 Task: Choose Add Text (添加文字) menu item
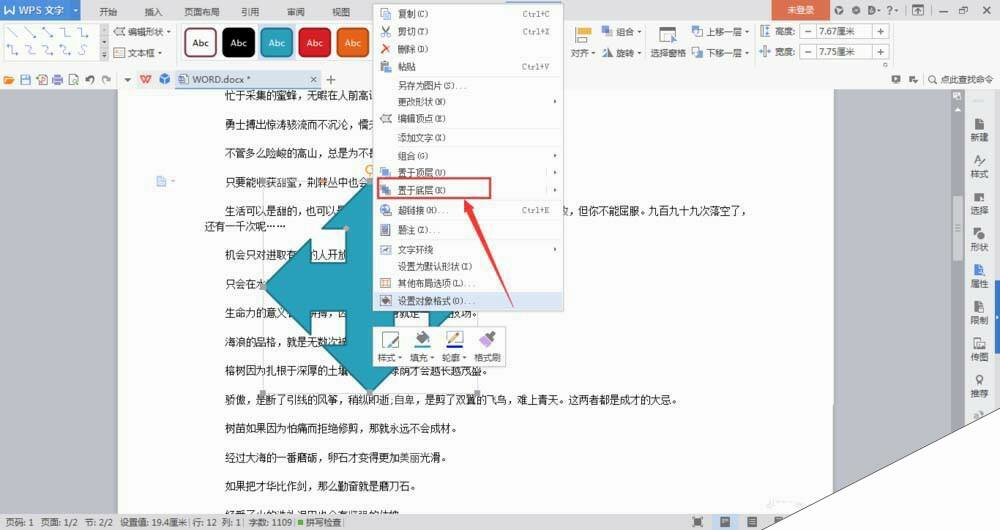point(467,138)
